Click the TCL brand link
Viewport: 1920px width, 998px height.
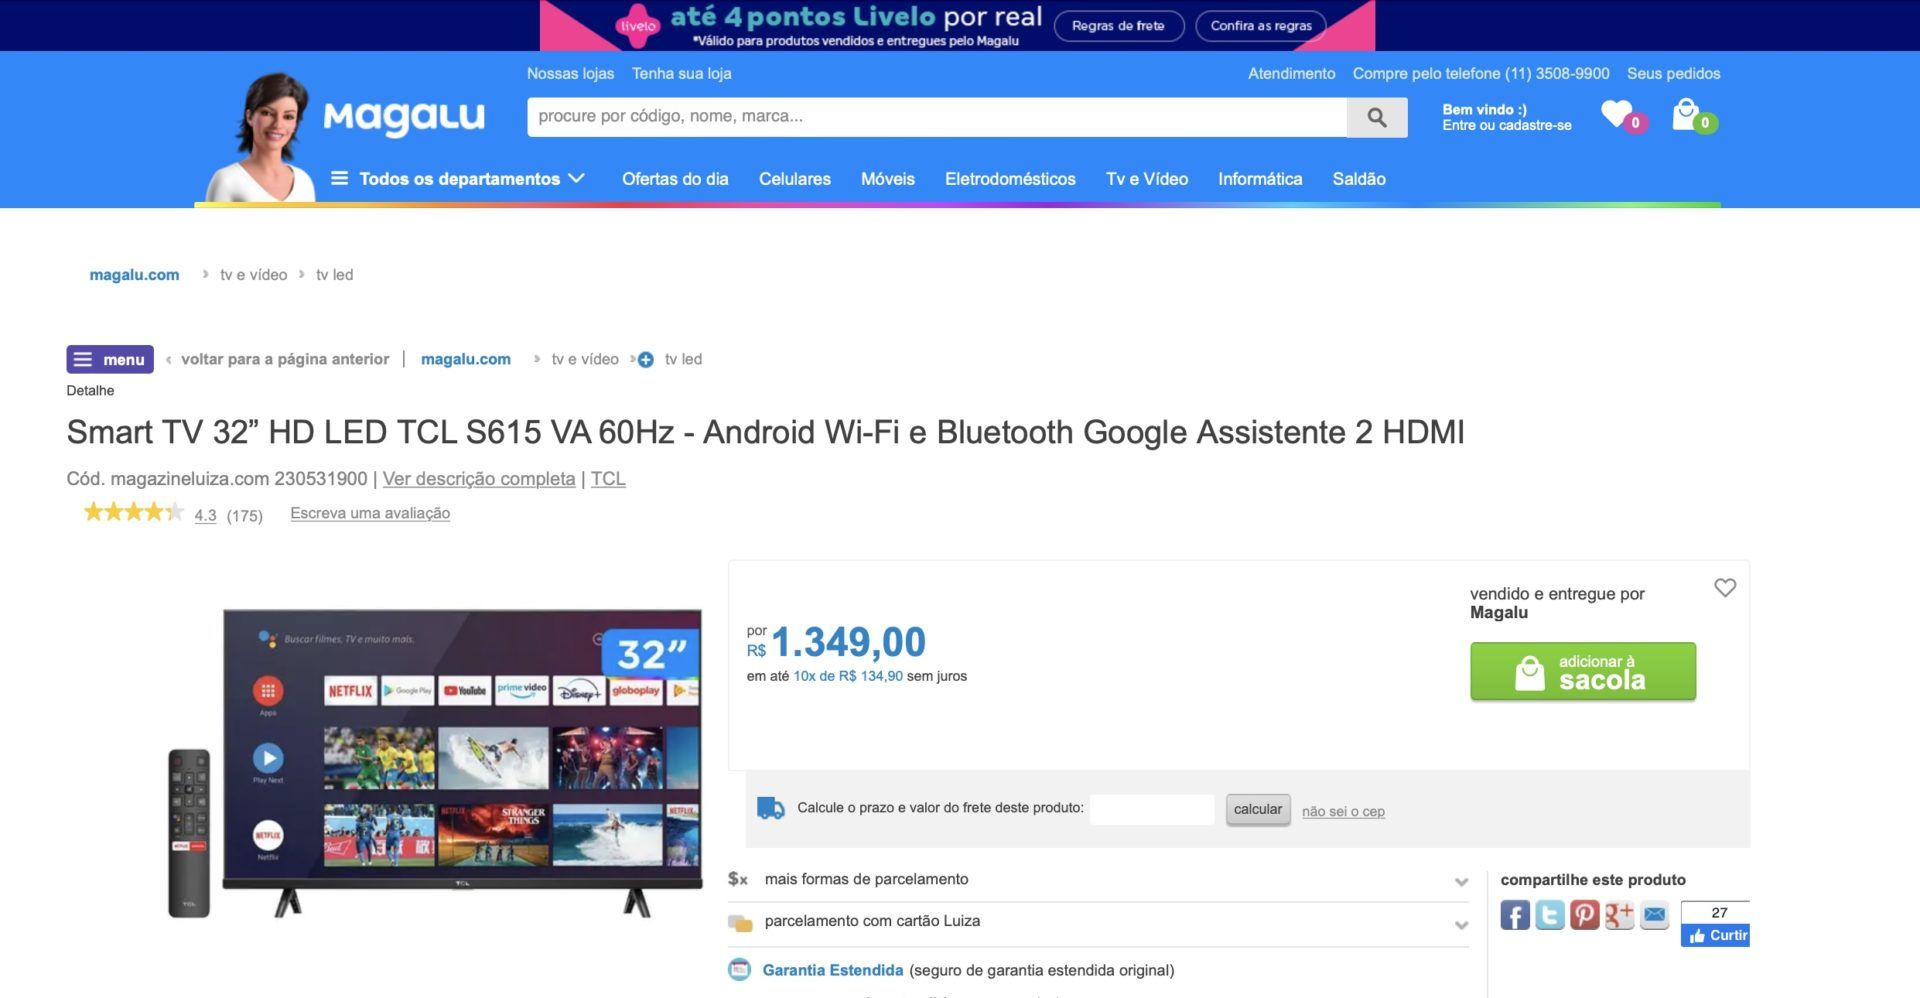(608, 478)
